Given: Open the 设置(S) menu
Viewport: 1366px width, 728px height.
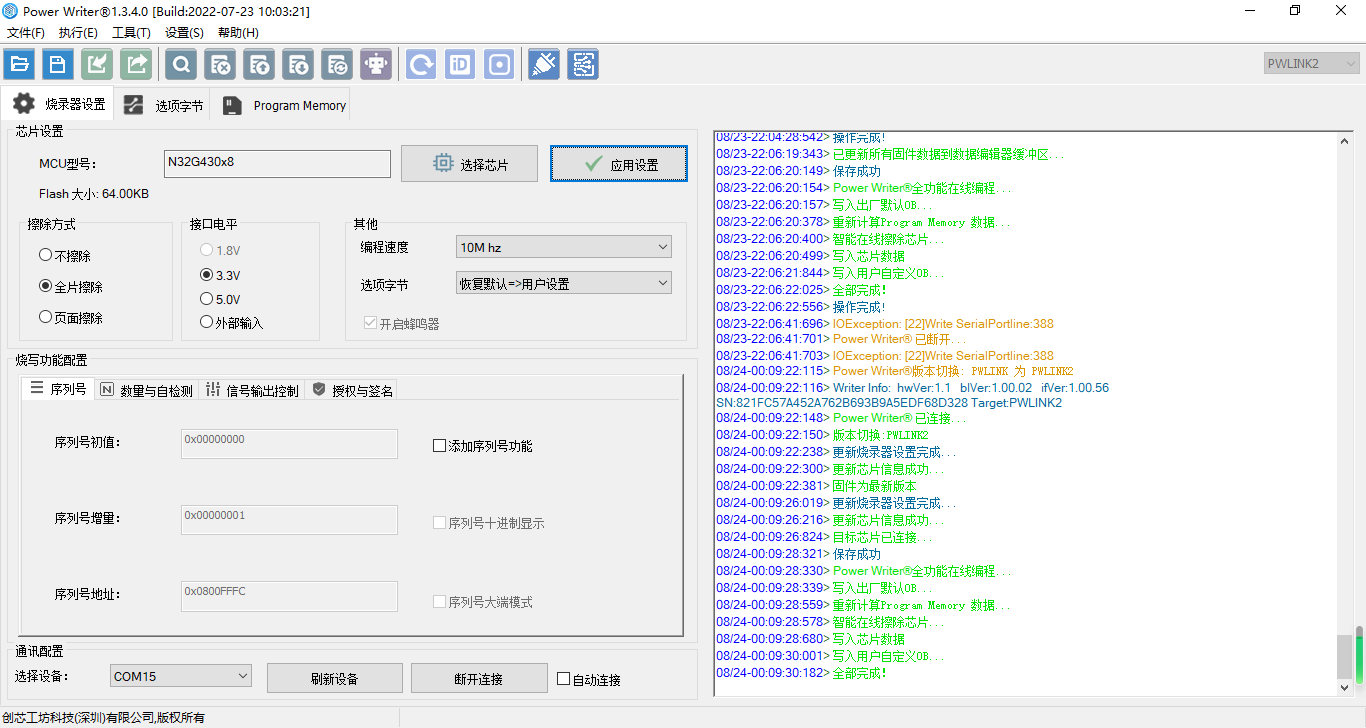Looking at the screenshot, I should [x=184, y=33].
